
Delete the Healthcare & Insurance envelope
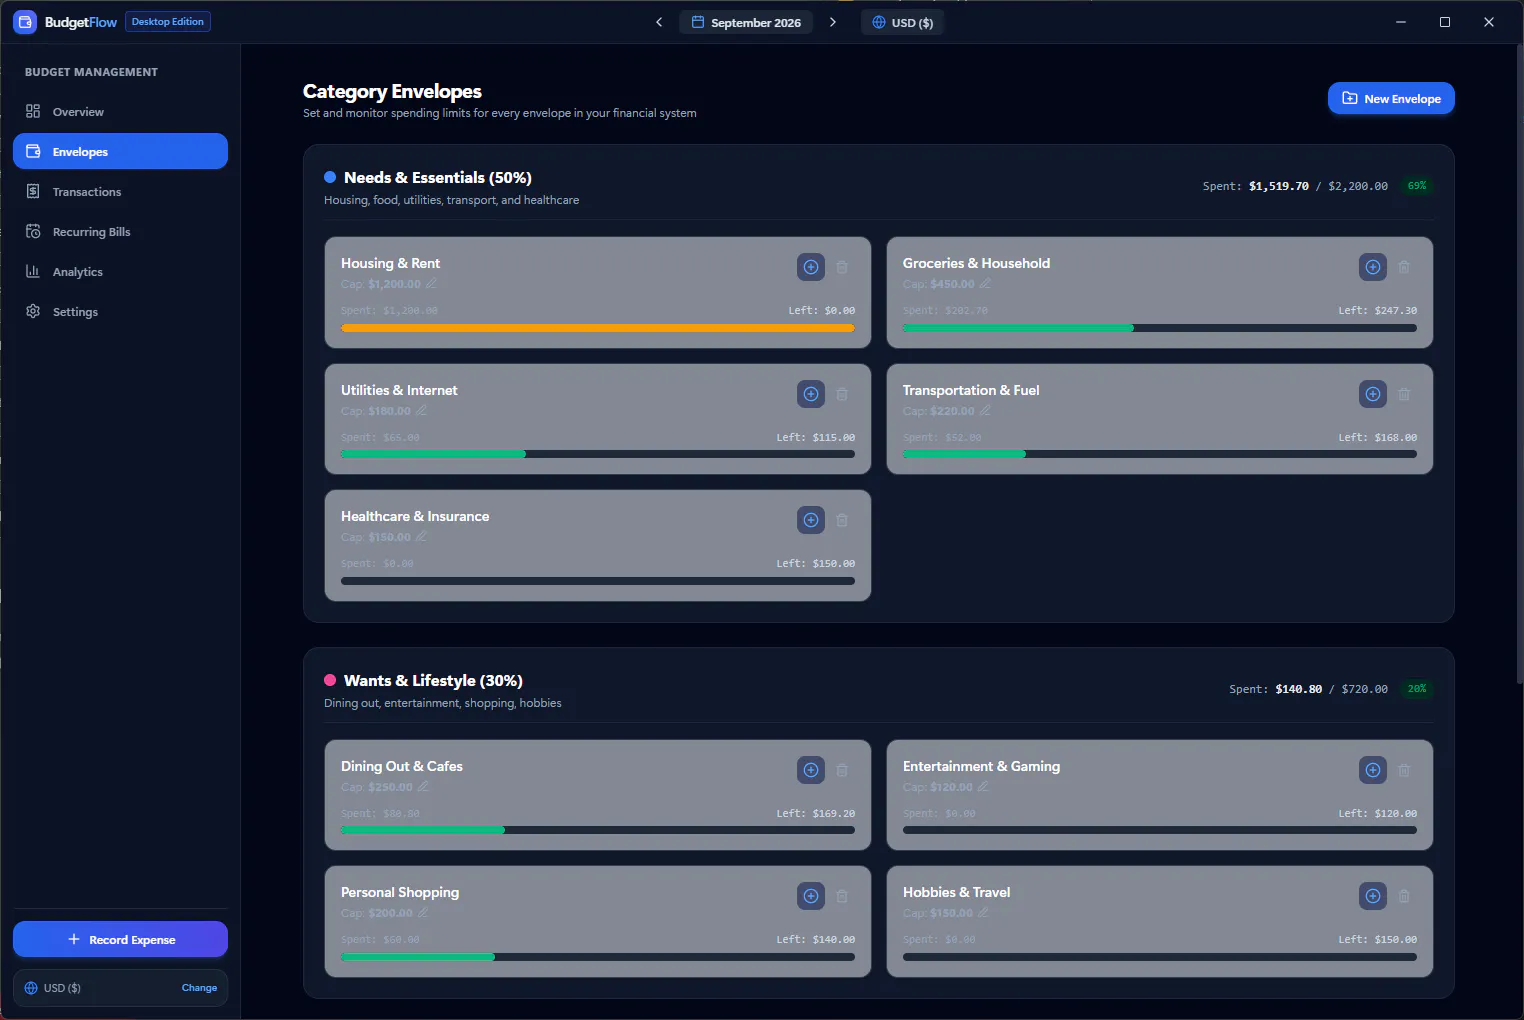pos(842,520)
